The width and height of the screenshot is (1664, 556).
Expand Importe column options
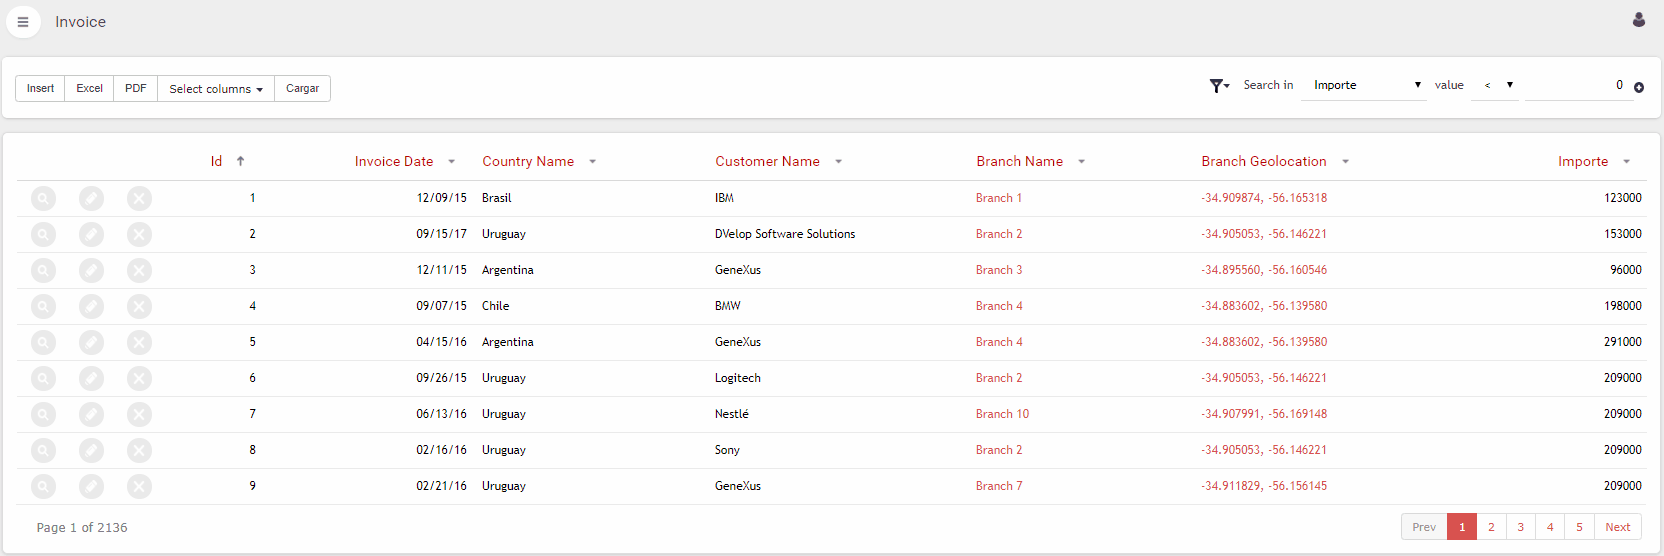pos(1626,162)
